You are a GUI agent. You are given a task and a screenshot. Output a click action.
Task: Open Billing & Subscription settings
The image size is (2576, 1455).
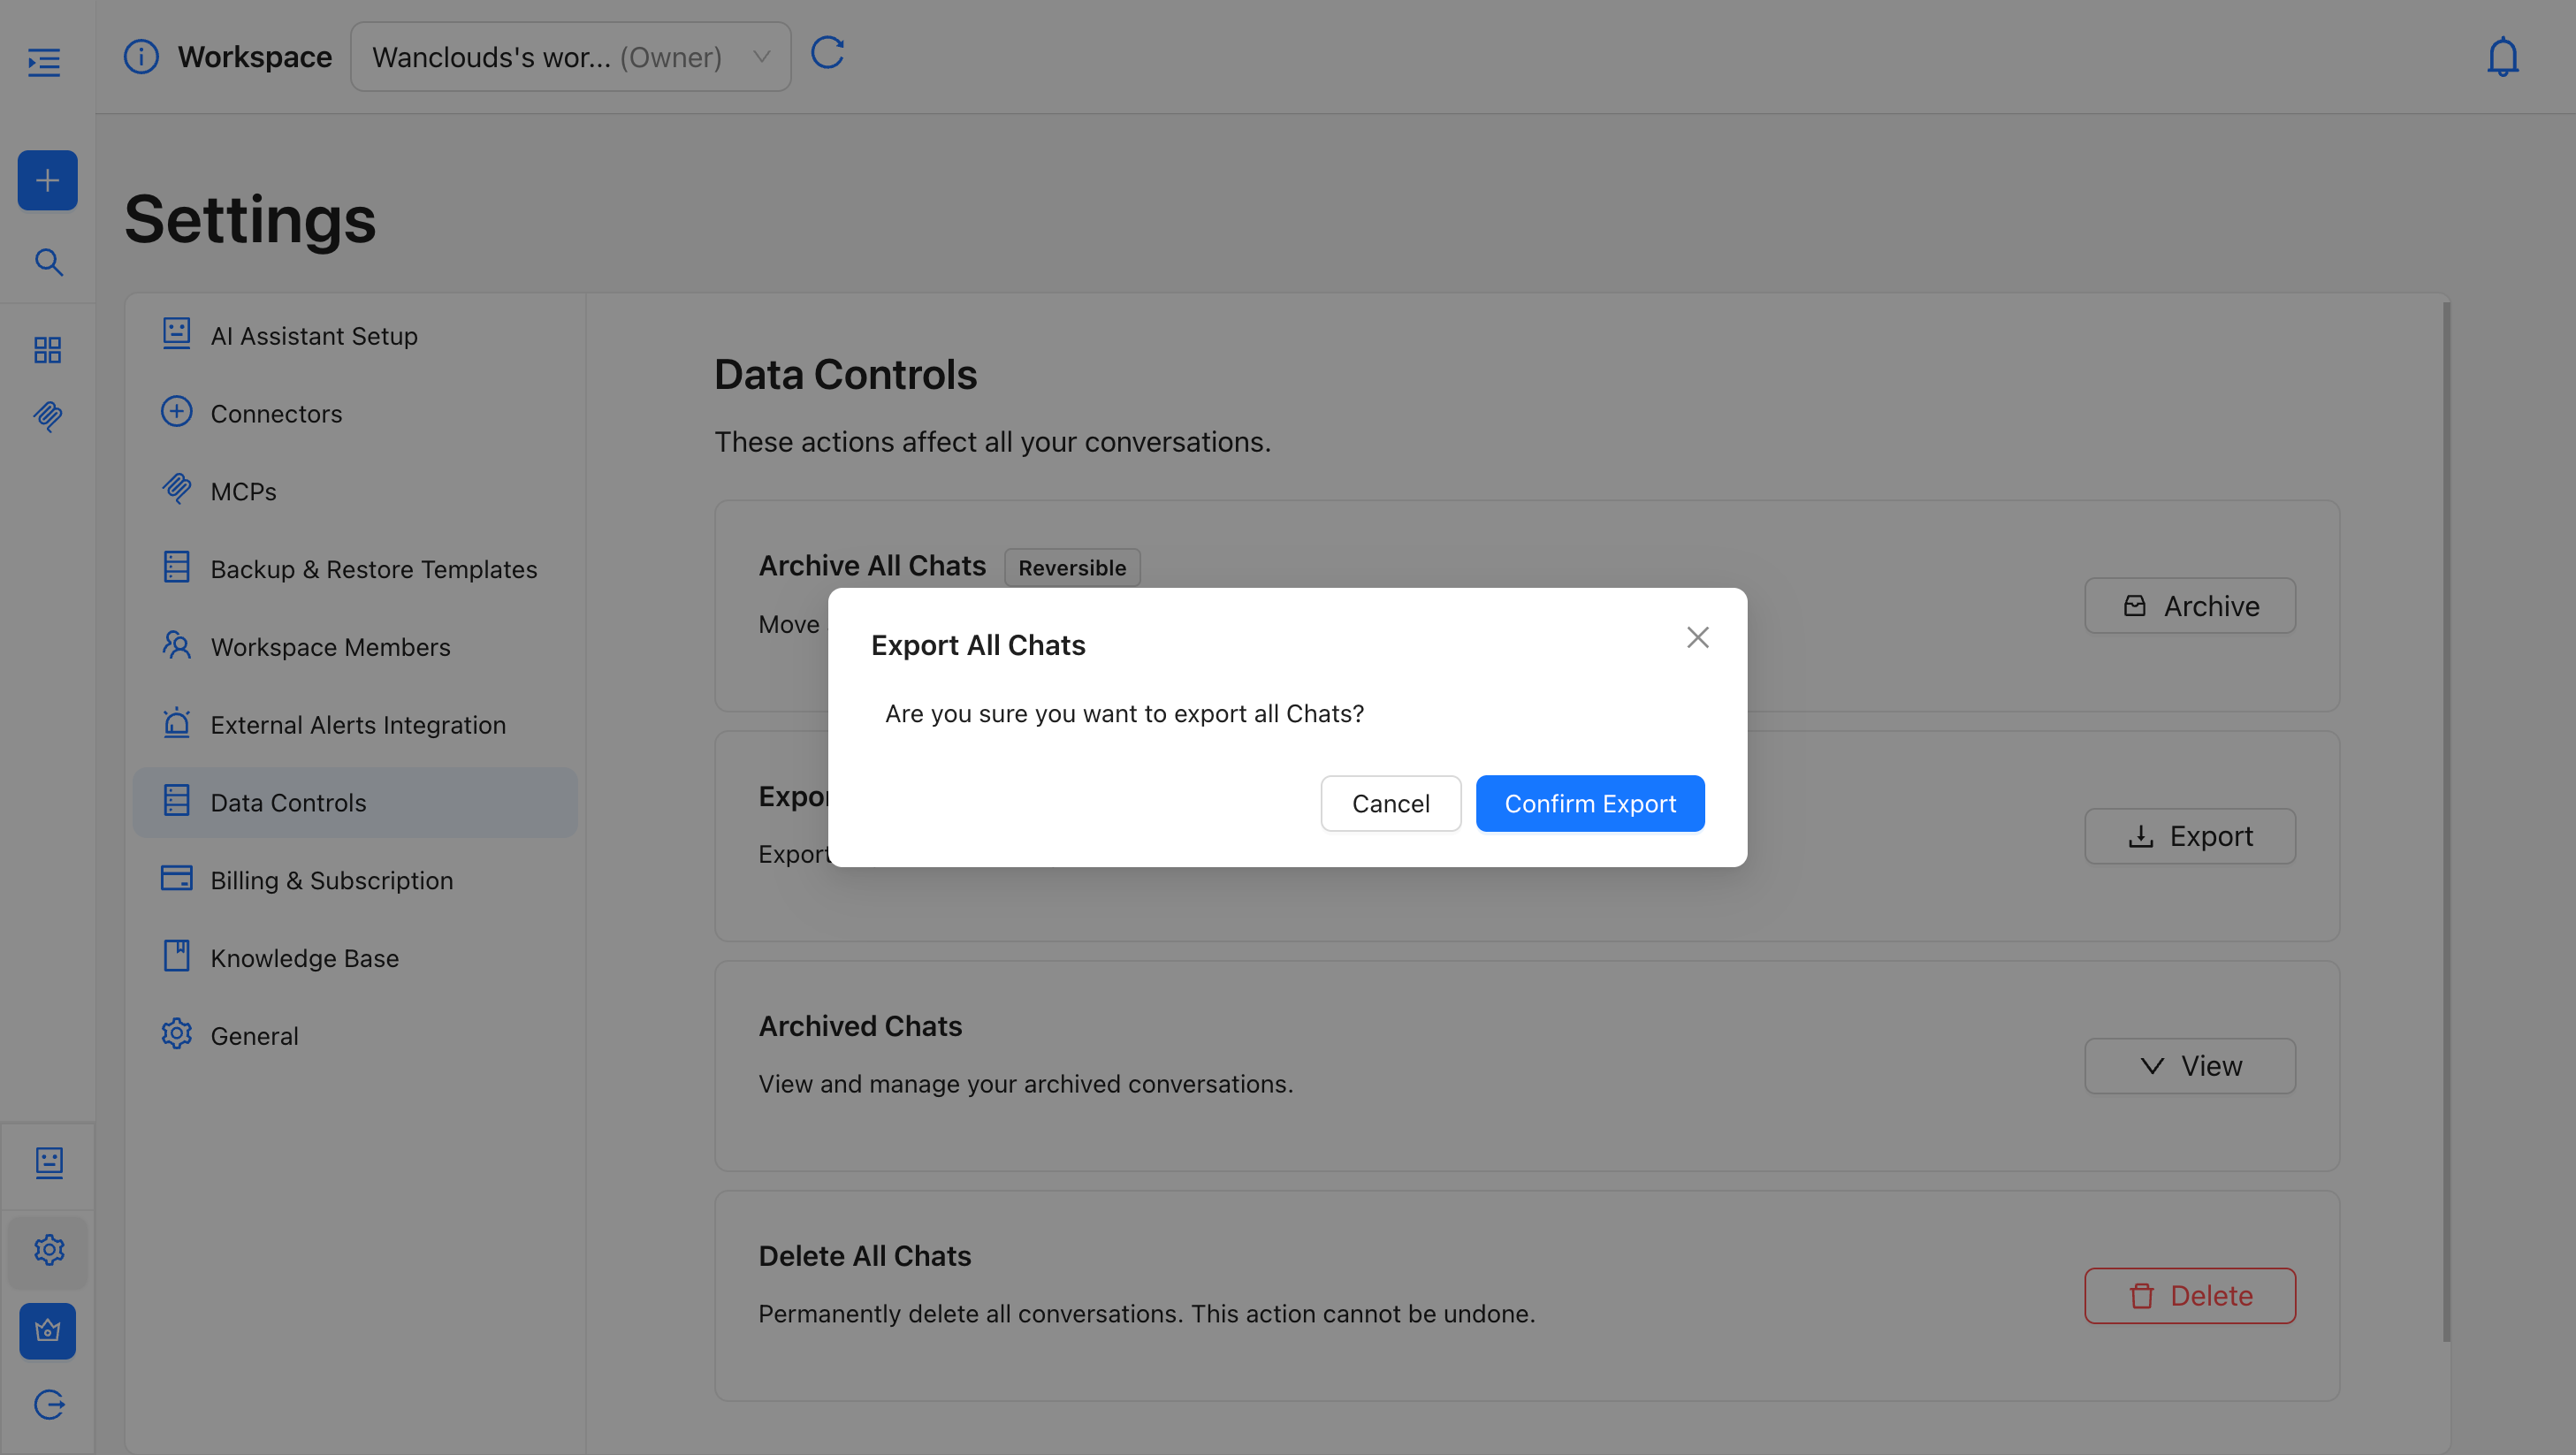[x=331, y=880]
